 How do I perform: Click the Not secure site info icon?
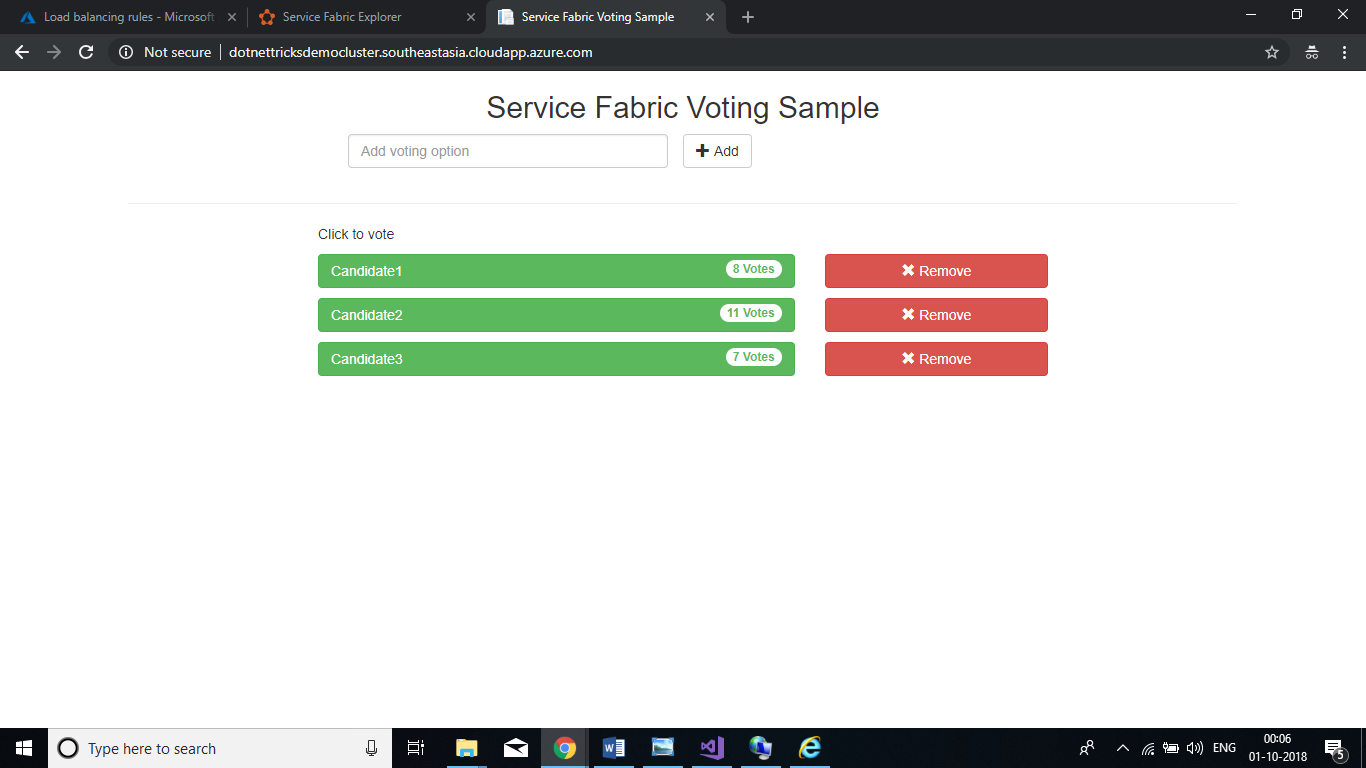coord(126,52)
